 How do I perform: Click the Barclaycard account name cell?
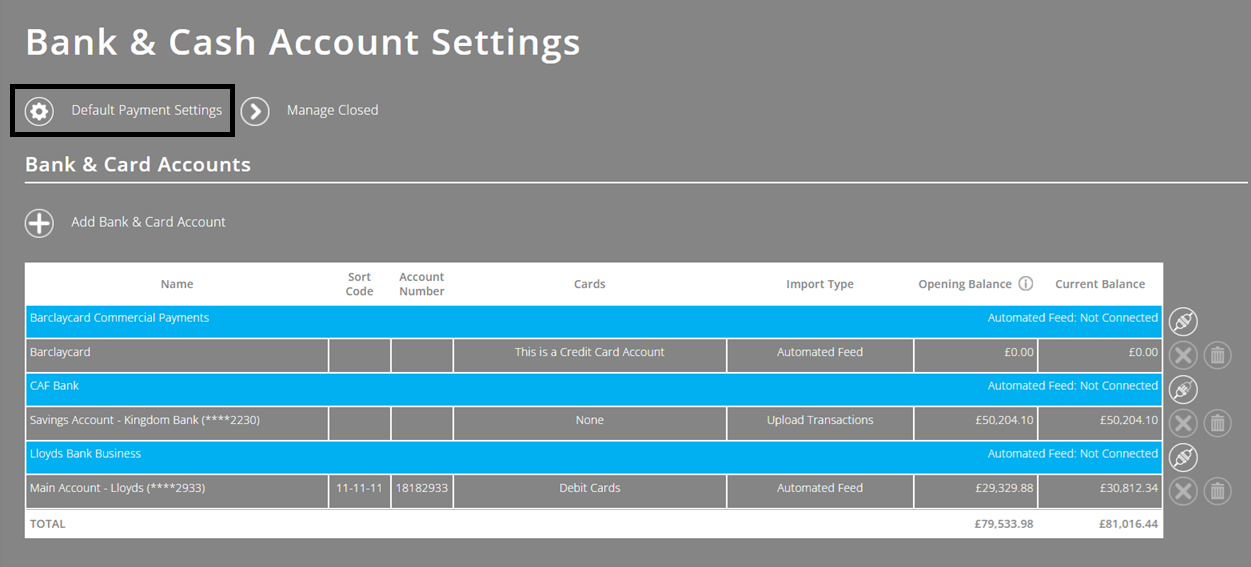click(x=177, y=354)
